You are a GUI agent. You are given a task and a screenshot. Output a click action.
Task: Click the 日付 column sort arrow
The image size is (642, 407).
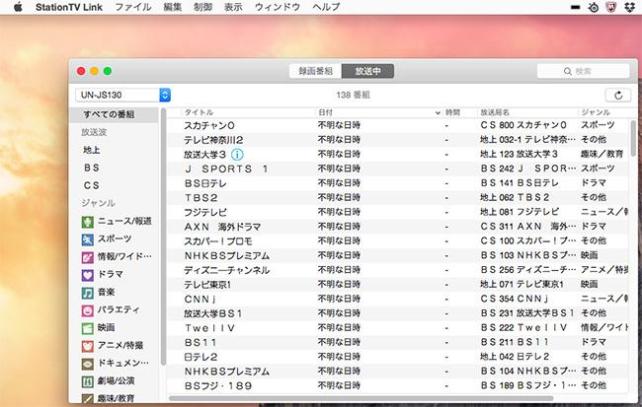click(437, 112)
